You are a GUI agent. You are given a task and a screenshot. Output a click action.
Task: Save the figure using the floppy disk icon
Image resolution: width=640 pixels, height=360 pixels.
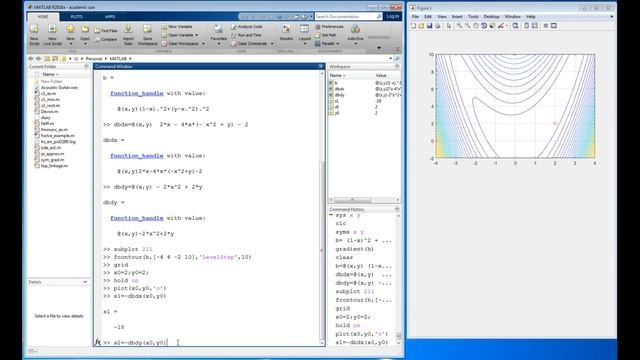[x=429, y=26]
